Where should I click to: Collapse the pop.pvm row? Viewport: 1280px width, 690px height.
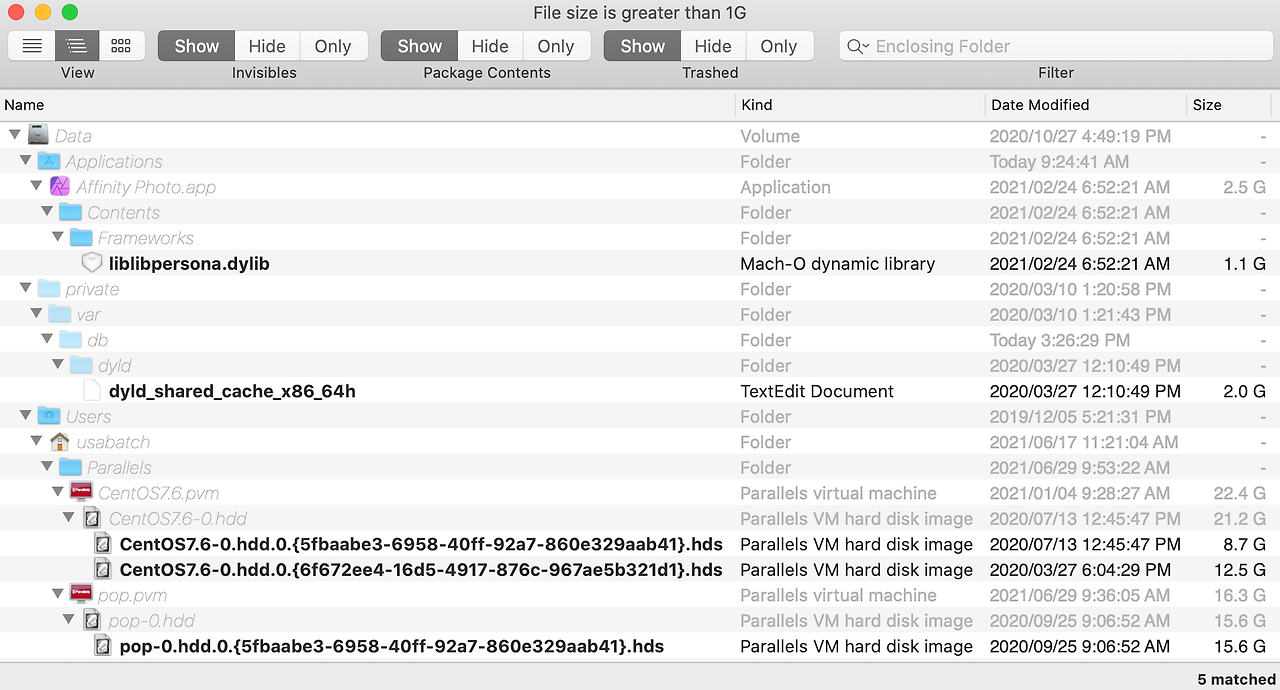[x=58, y=595]
